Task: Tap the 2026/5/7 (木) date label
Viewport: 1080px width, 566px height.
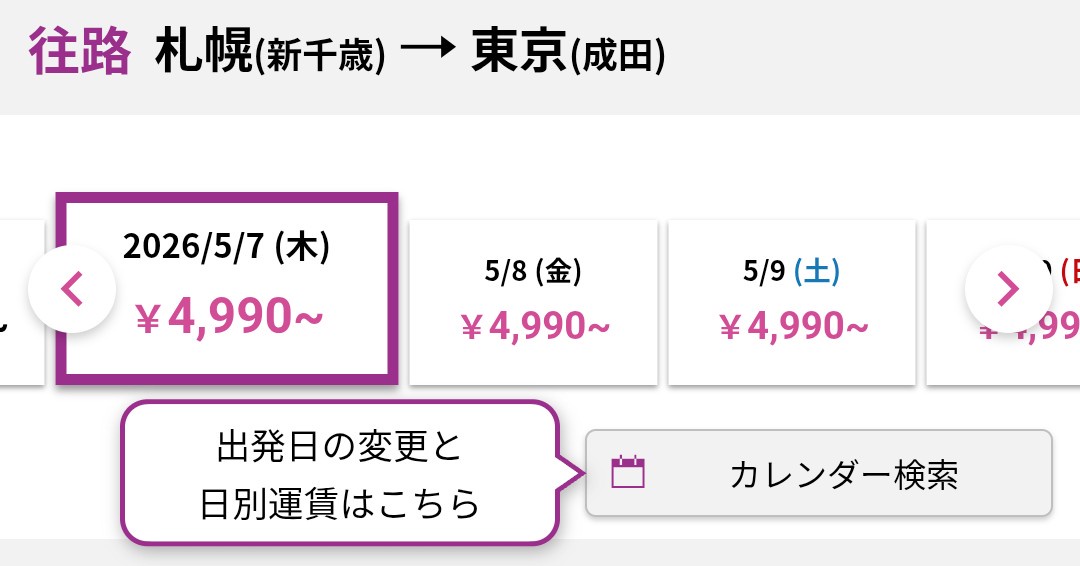Action: (226, 247)
